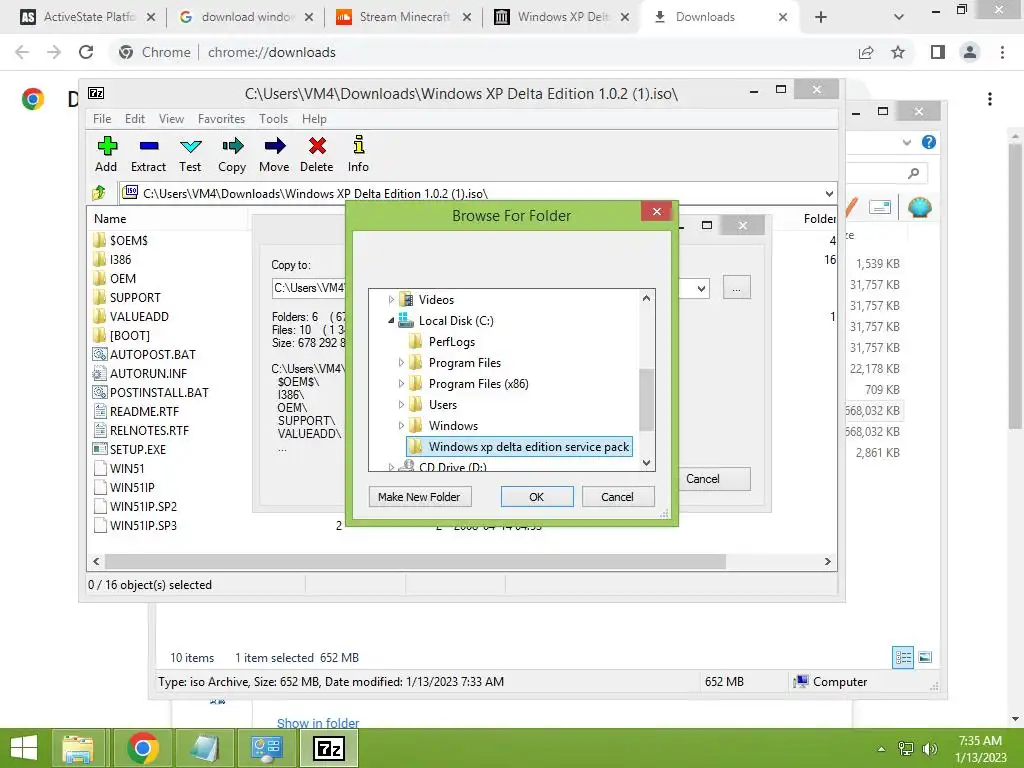Image resolution: width=1024 pixels, height=768 pixels.
Task: Click the folder tree vertical scrollbar thumb
Action: pos(646,400)
